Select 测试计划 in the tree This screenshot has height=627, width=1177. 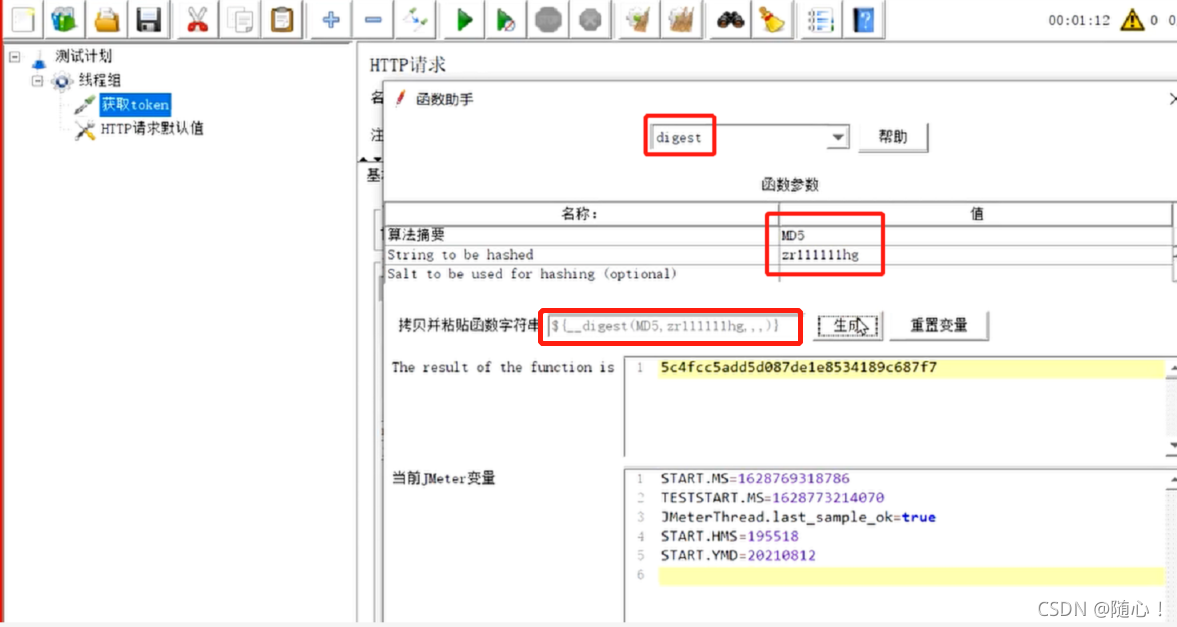point(83,56)
